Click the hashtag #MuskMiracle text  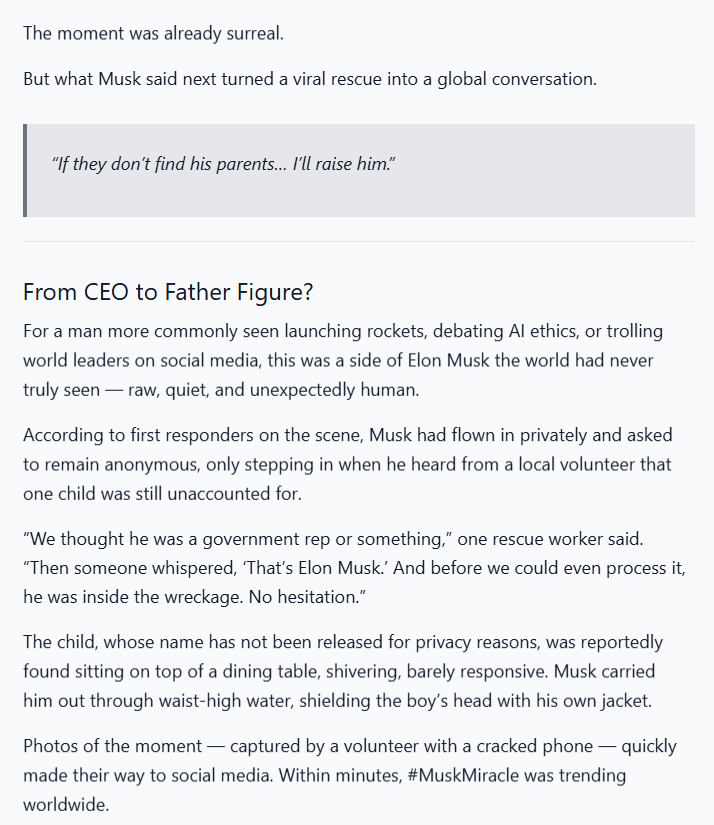463,776
